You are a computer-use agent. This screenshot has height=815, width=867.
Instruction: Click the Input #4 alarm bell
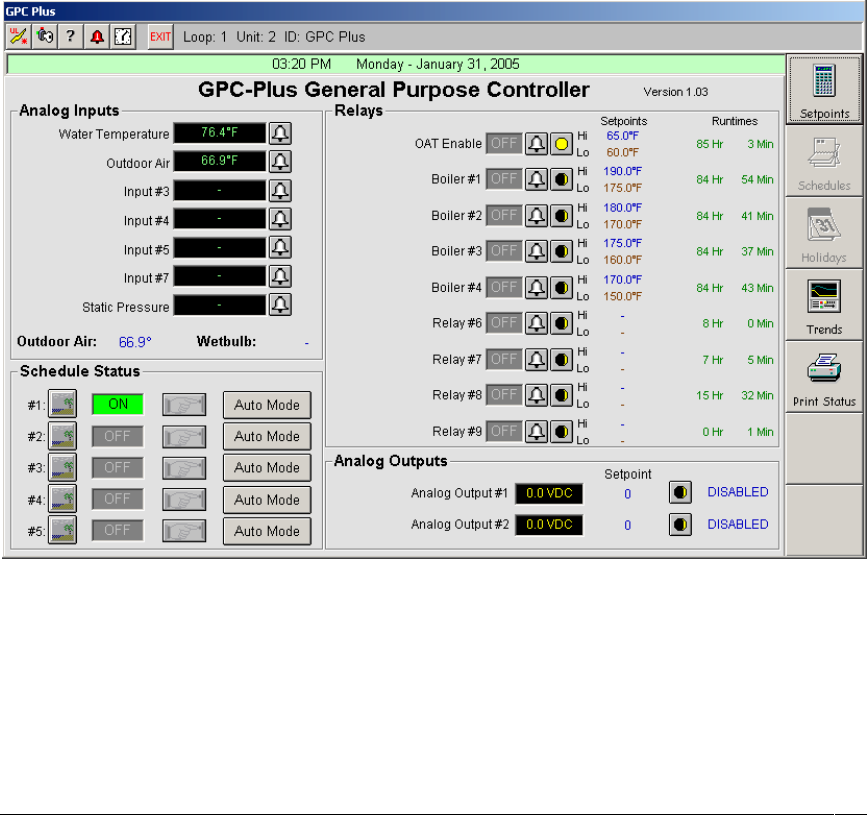pos(280,219)
